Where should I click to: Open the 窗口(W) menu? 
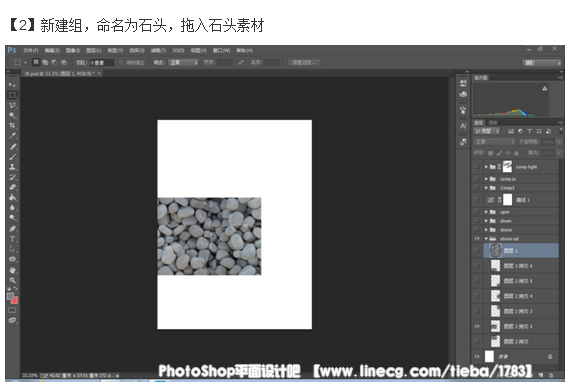tap(221, 50)
